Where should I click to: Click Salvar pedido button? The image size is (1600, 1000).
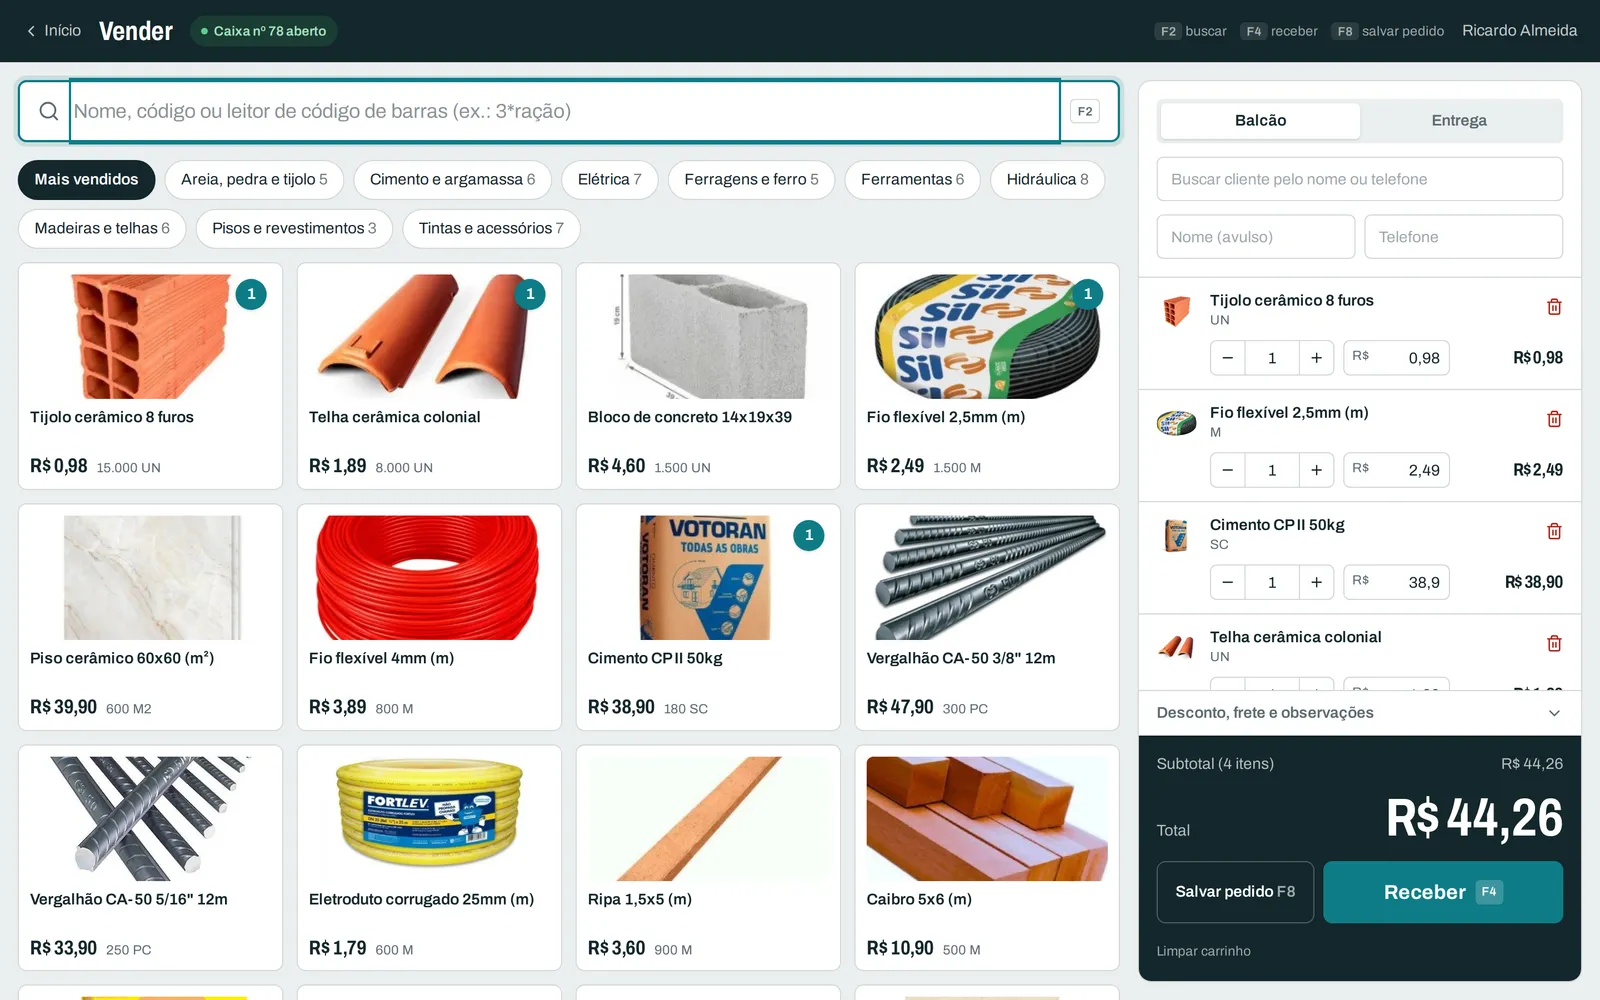point(1235,892)
